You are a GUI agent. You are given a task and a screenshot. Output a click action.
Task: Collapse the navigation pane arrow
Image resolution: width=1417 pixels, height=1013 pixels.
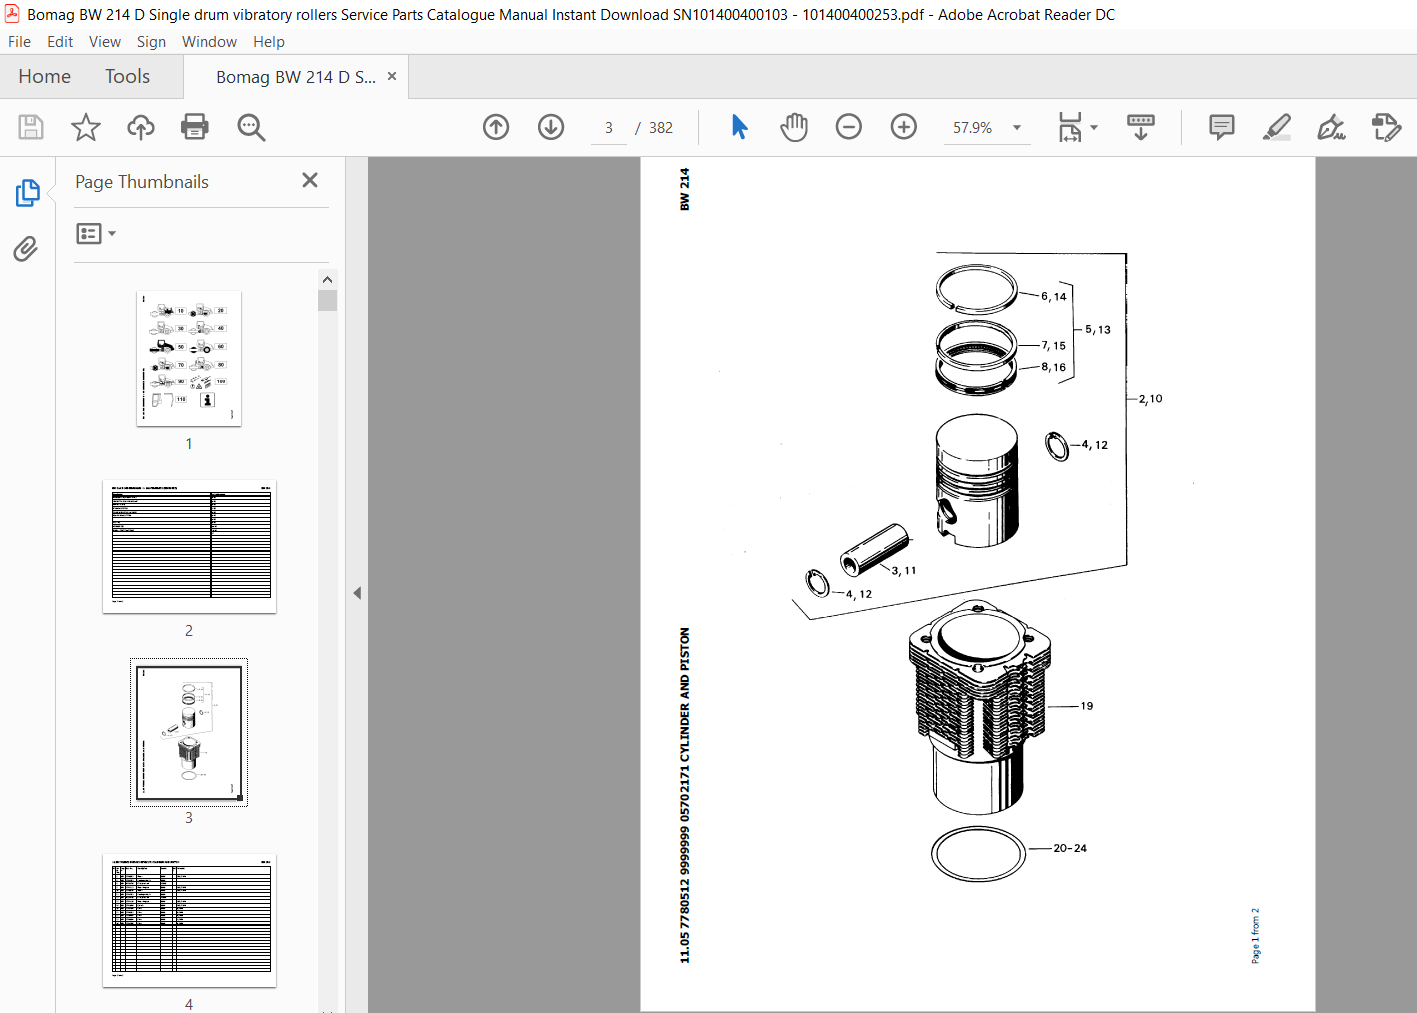pyautogui.click(x=357, y=593)
